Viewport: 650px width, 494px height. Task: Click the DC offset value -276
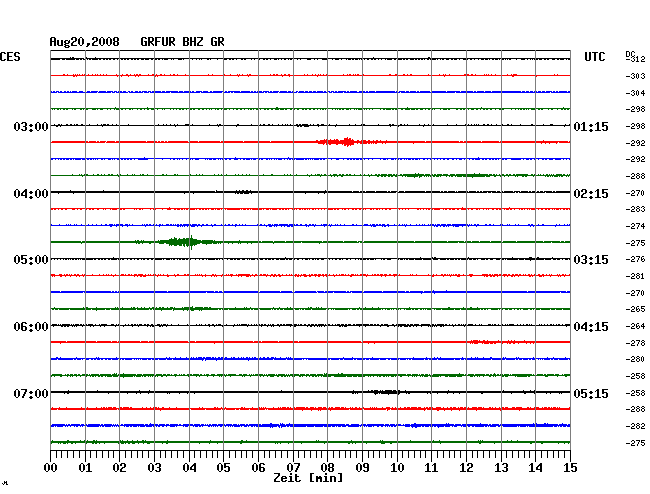click(x=635, y=259)
